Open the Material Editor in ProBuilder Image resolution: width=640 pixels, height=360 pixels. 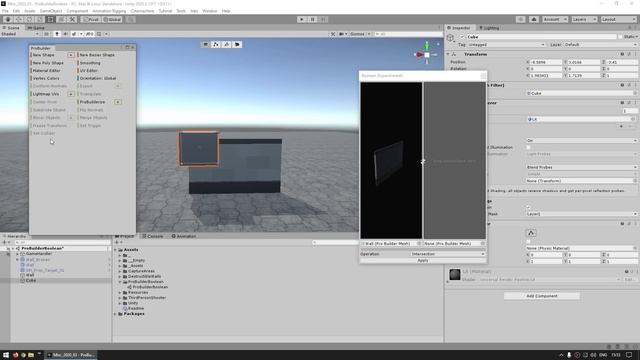47,71
